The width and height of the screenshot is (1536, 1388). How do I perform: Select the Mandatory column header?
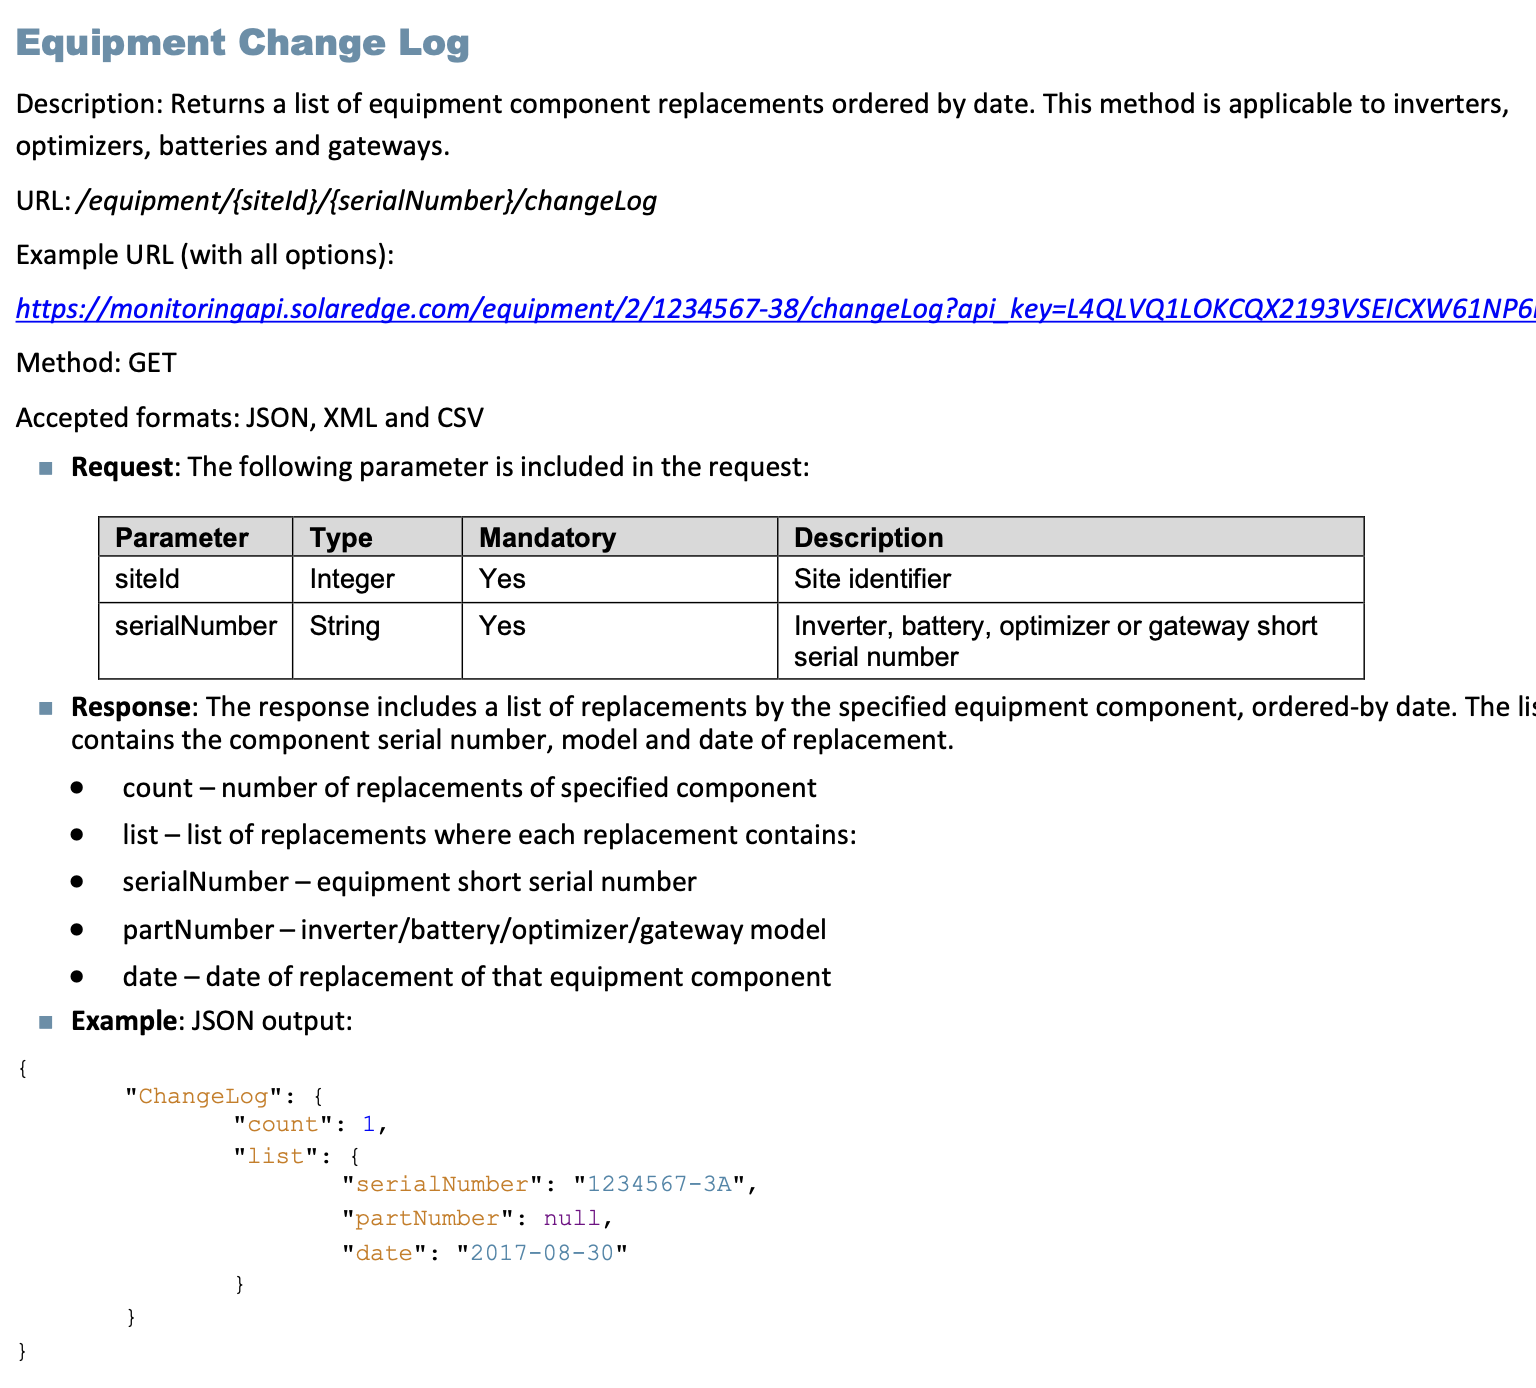(x=547, y=538)
